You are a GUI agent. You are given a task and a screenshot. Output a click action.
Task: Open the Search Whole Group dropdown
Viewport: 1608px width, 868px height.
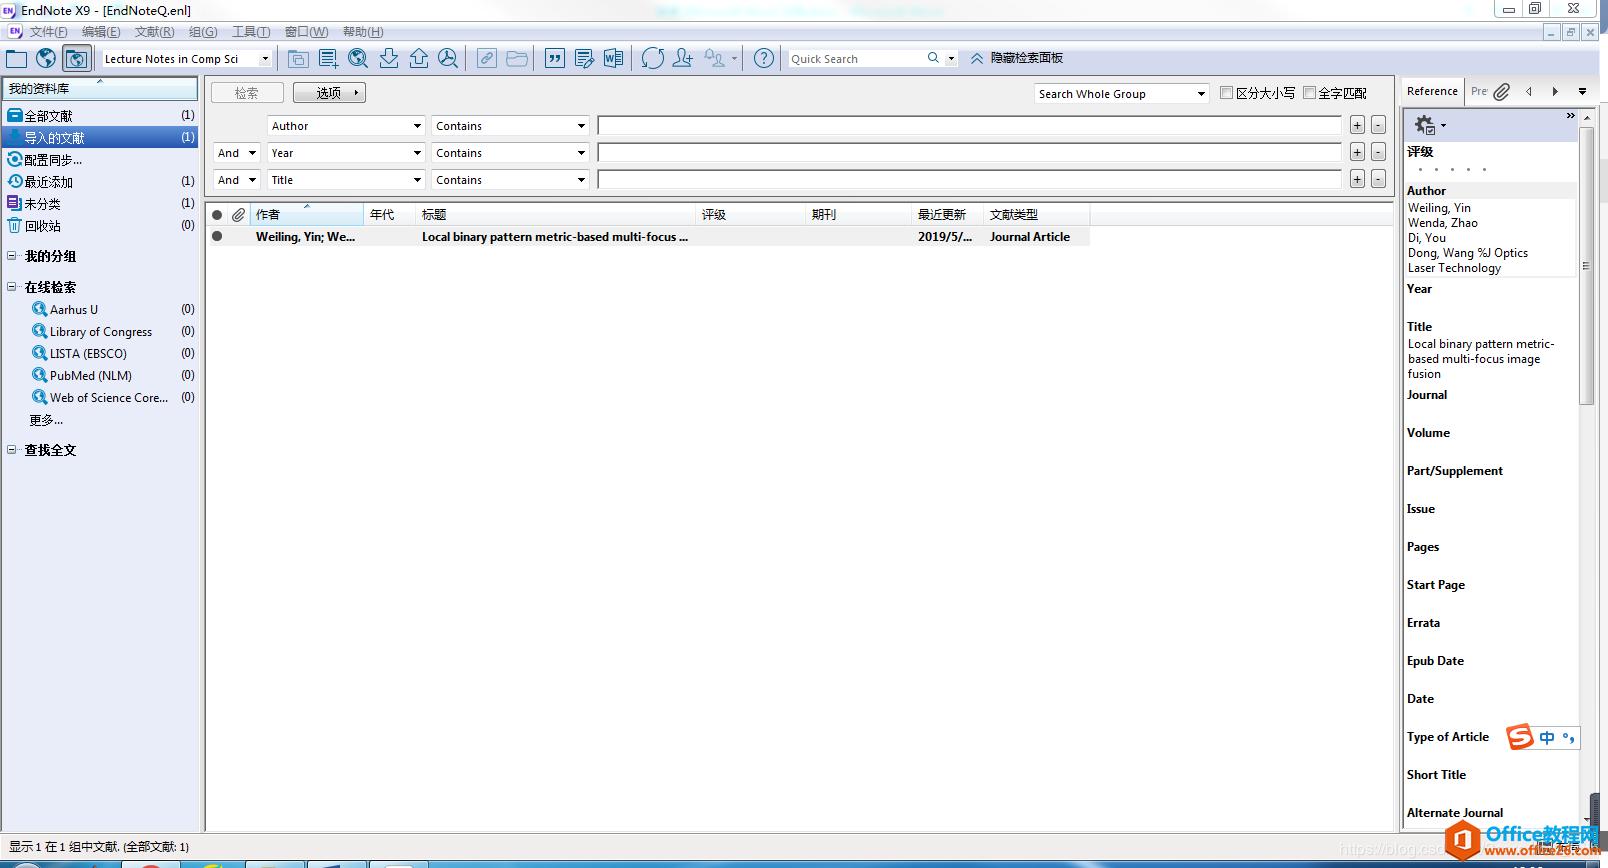click(1122, 94)
